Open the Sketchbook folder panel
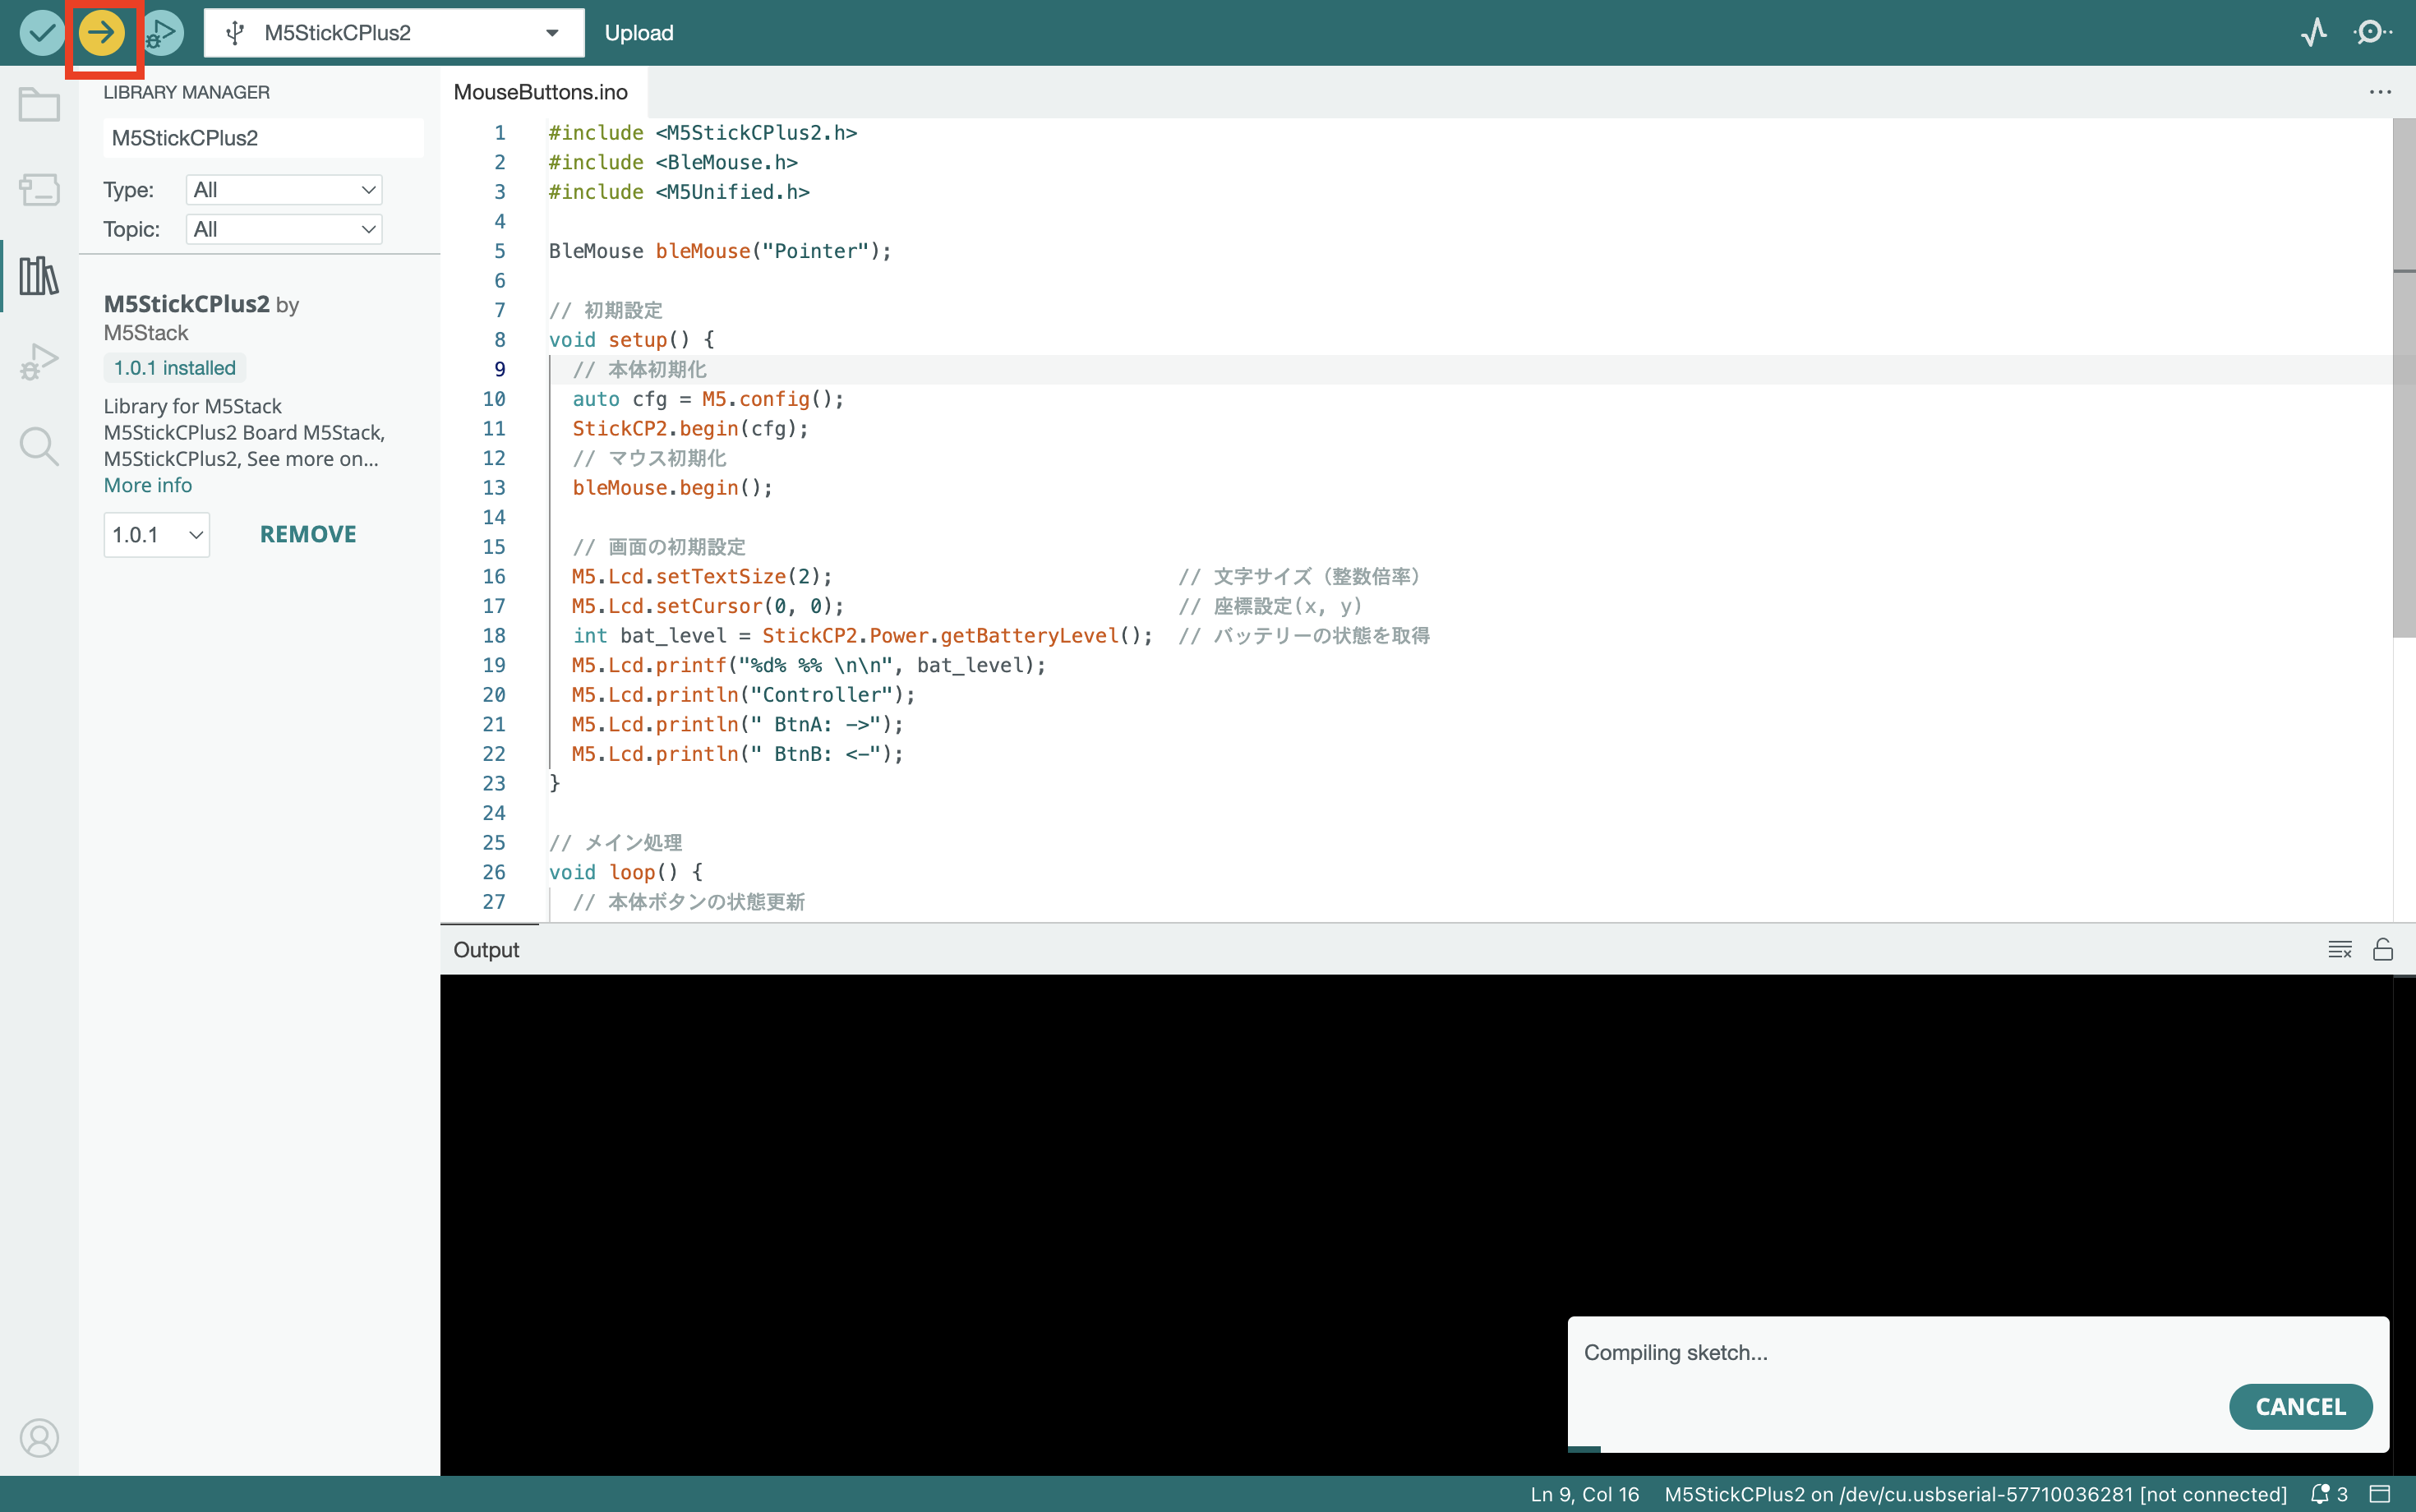This screenshot has height=1512, width=2416. click(39, 104)
